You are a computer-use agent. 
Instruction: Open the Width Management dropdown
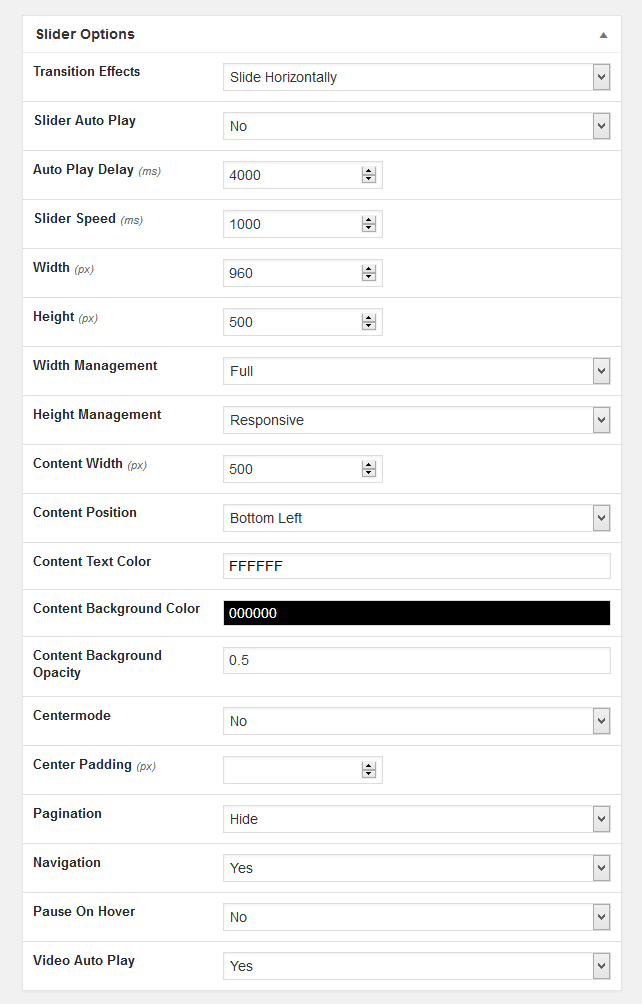(x=416, y=371)
